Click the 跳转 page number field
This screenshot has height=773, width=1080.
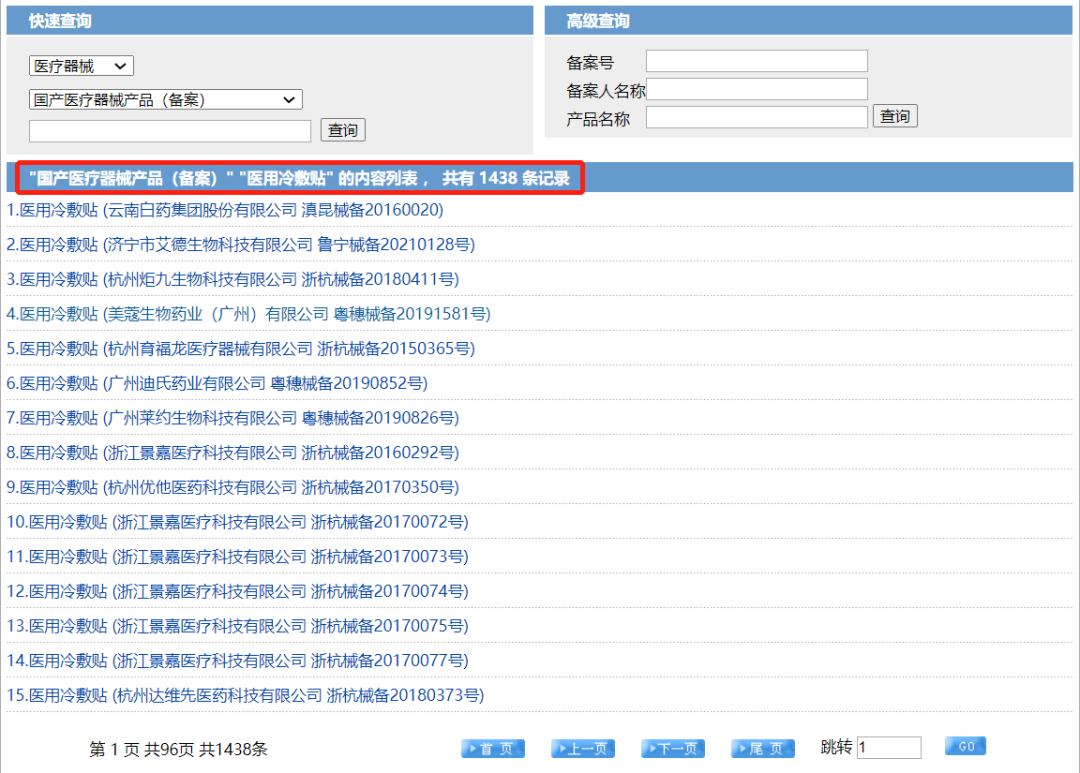point(888,748)
